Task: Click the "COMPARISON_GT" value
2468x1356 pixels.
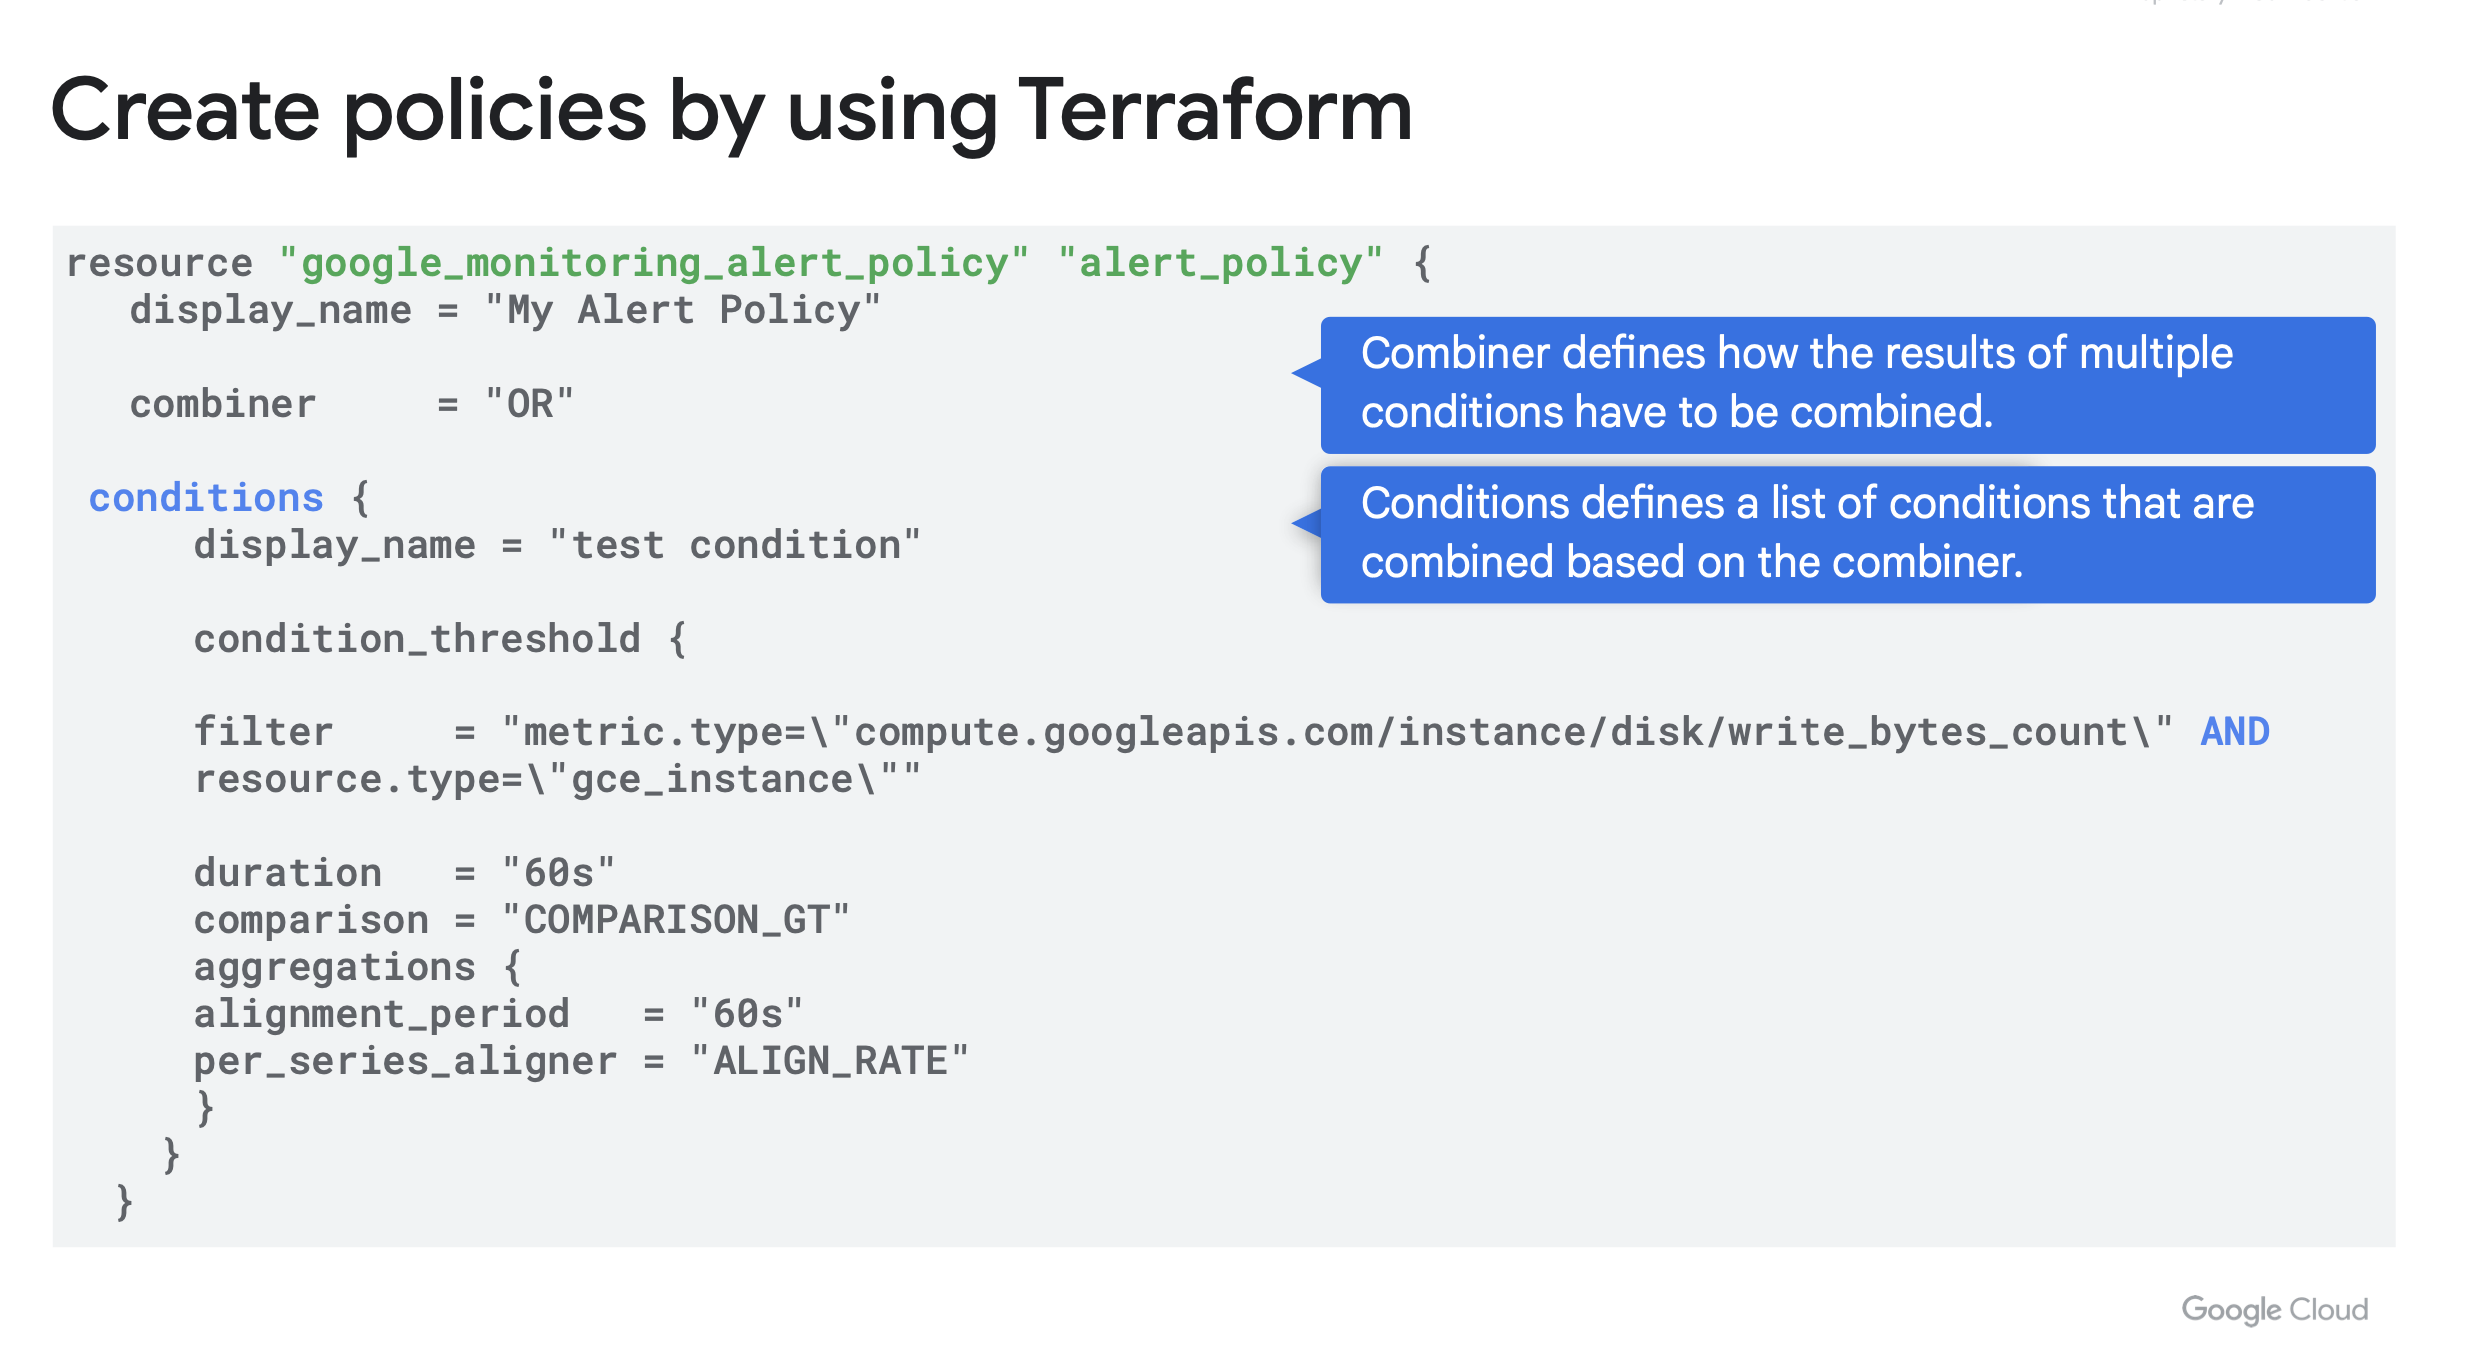Action: (676, 920)
